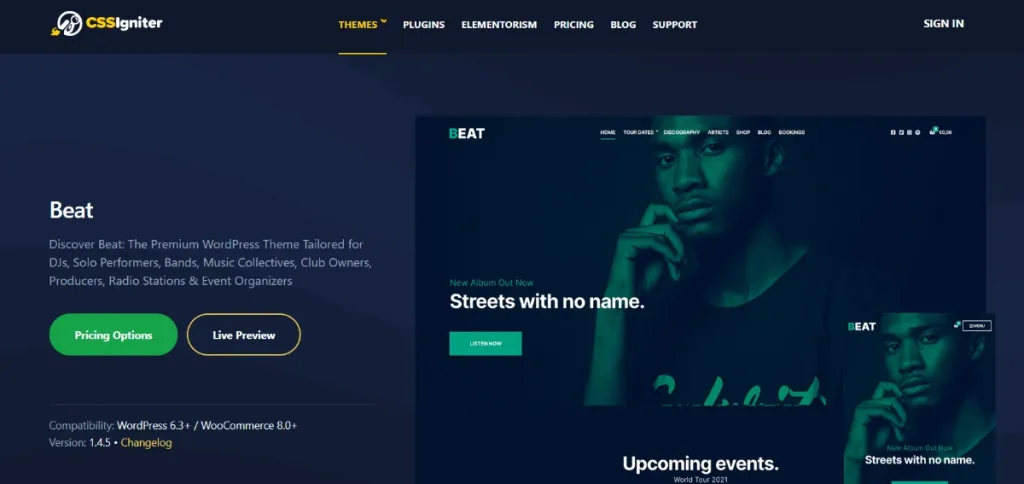
Task: Click the mobile preview cart icon
Action: coord(957,324)
